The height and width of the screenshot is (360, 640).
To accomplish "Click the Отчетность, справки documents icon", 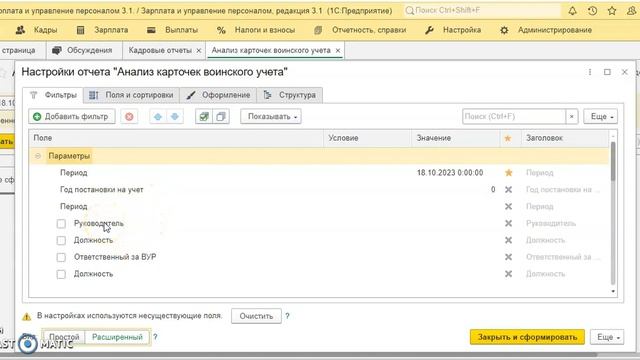I will (x=318, y=30).
